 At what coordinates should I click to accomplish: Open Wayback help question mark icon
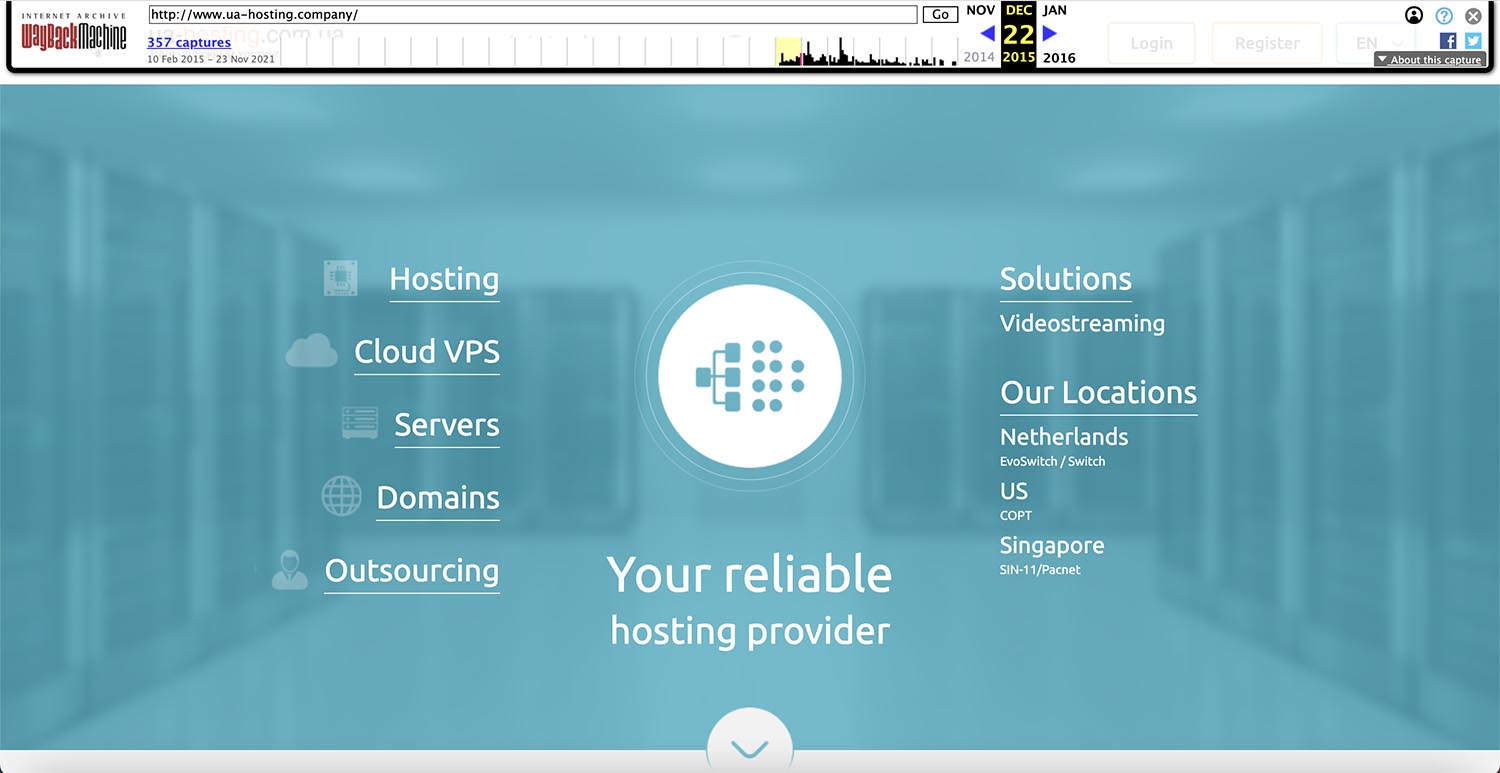[1444, 15]
